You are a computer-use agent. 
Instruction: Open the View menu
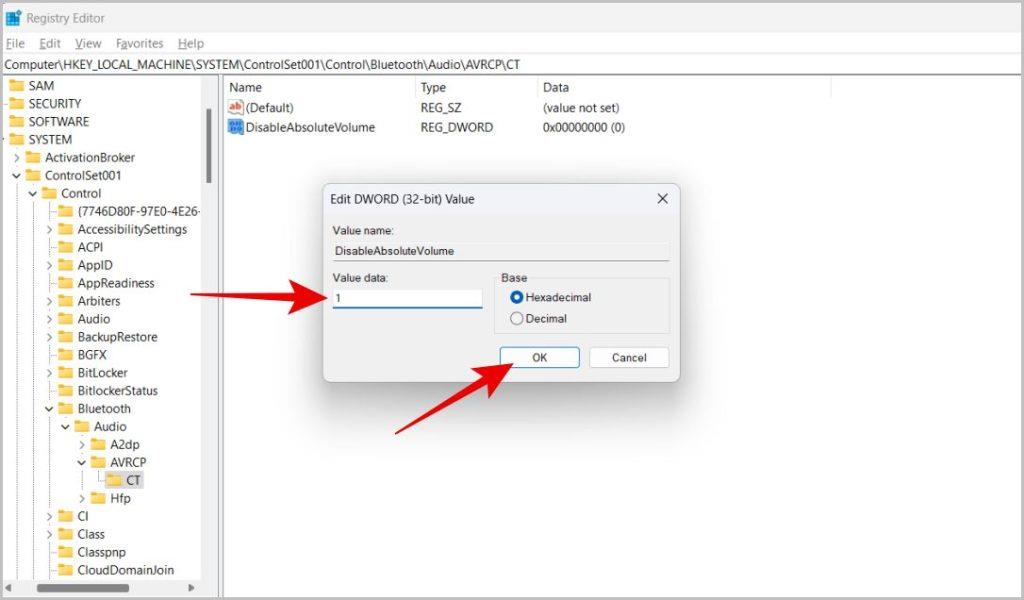[88, 43]
